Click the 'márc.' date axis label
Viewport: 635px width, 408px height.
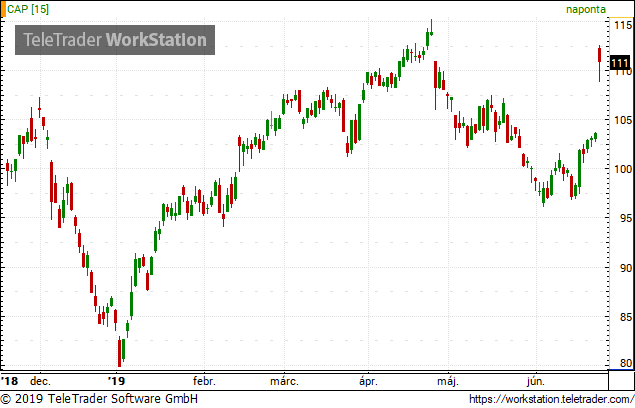(x=284, y=381)
